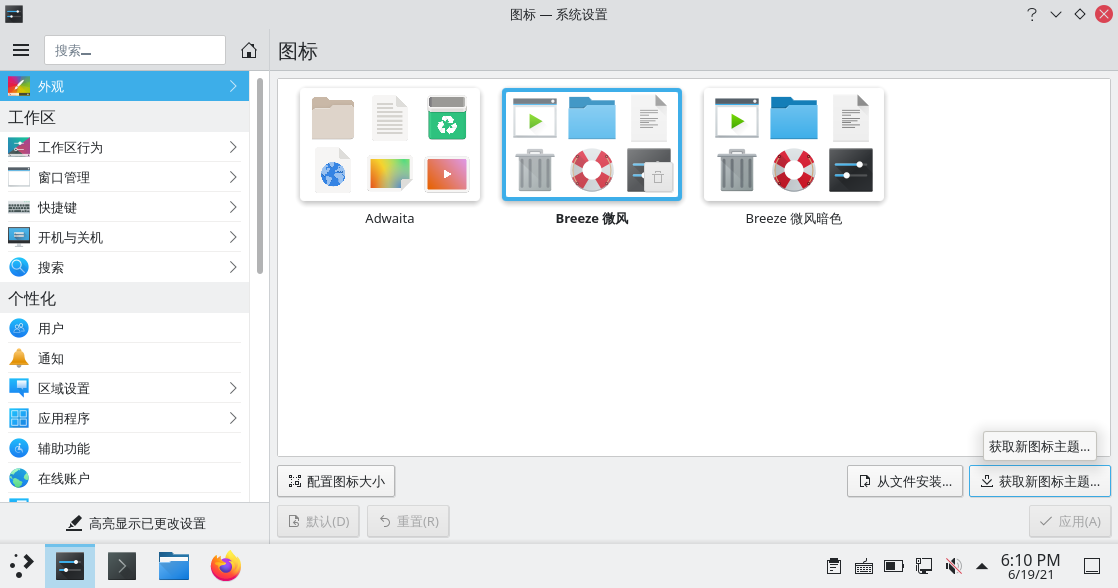Expand the 工作区行为 category

coord(124,147)
